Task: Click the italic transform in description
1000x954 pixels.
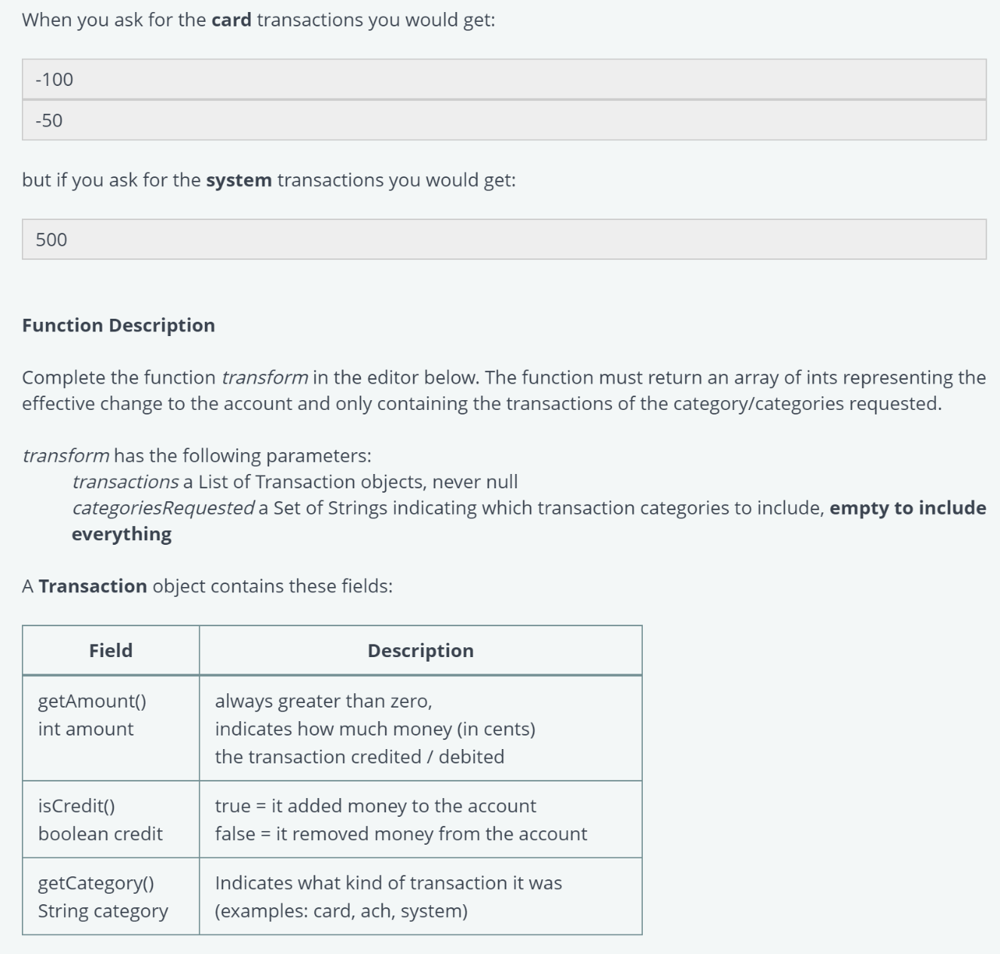Action: [265, 378]
